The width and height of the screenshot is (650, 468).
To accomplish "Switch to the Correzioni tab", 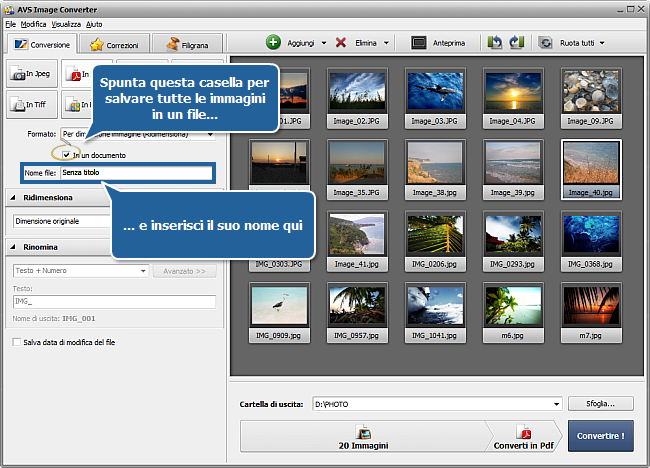I will [x=115, y=44].
